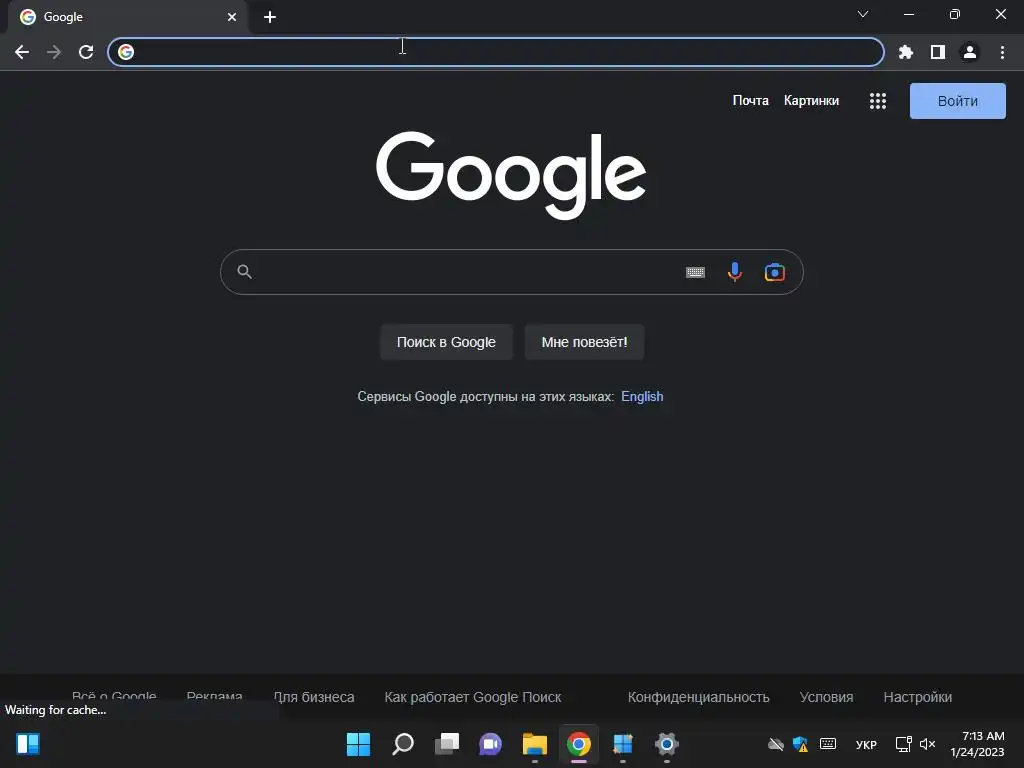Click the Google logo
This screenshot has width=1024, height=768.
coord(511,175)
